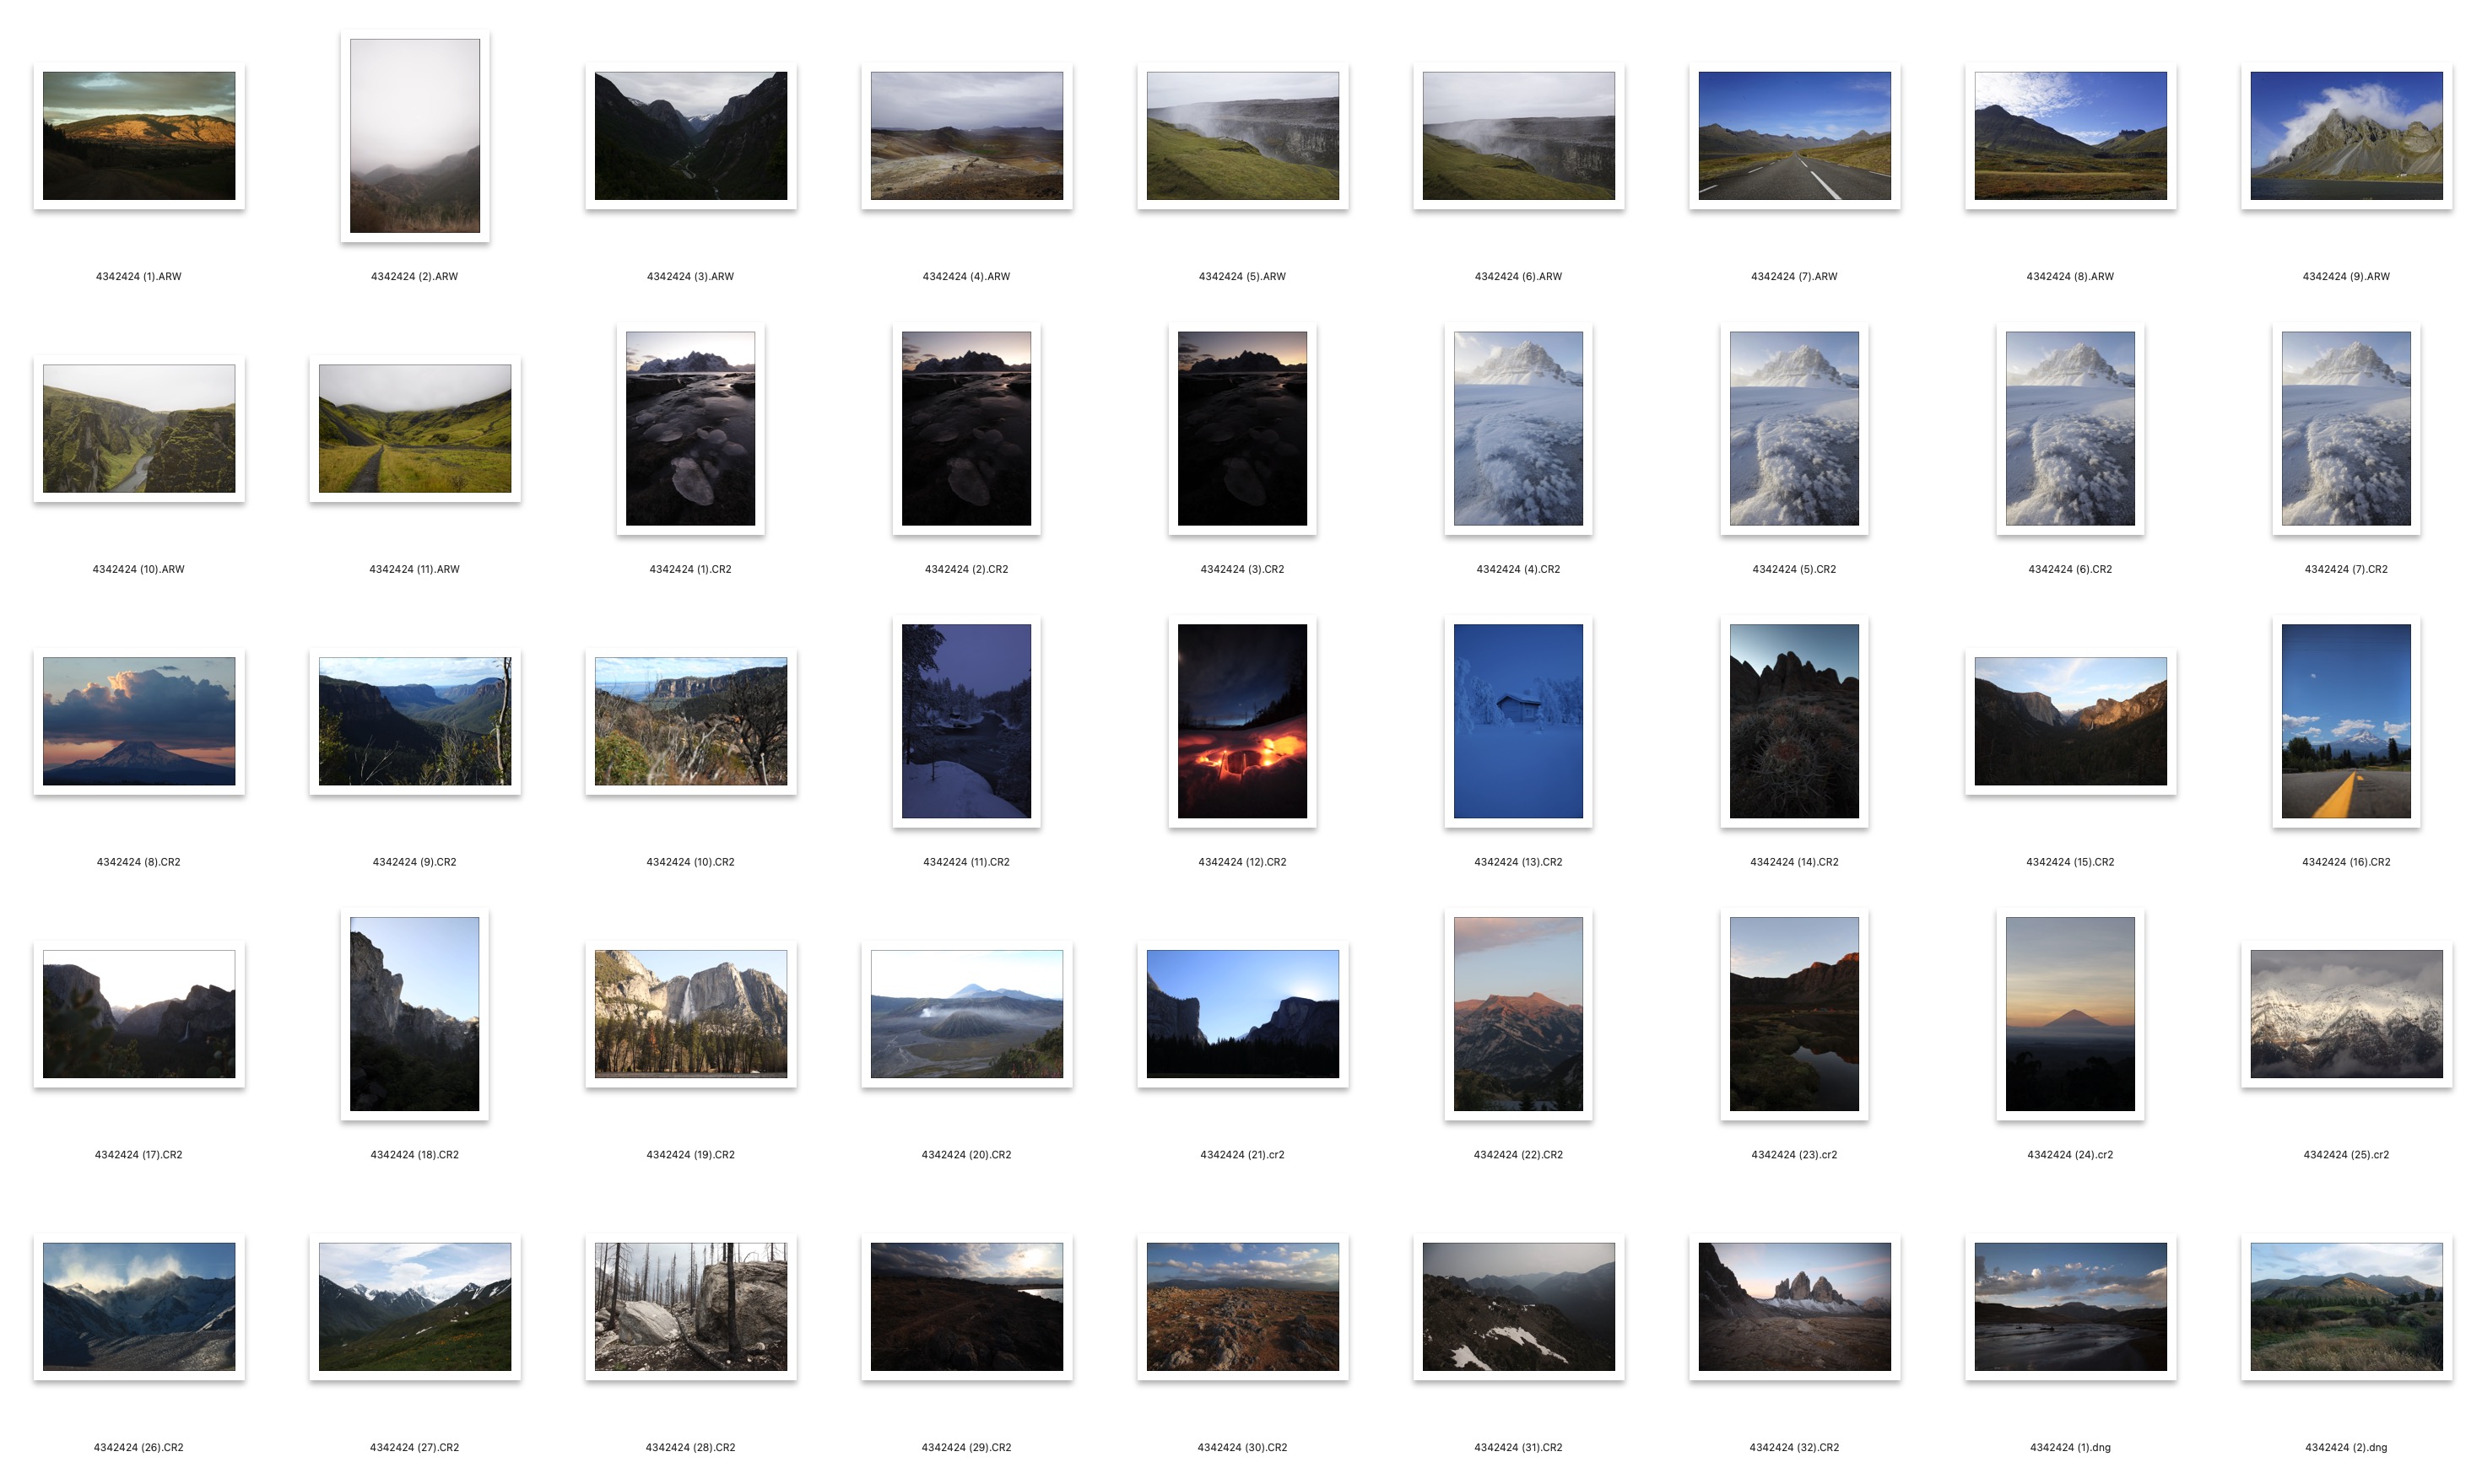Open the road photo 4342424 (7).ARW

[x=1794, y=135]
